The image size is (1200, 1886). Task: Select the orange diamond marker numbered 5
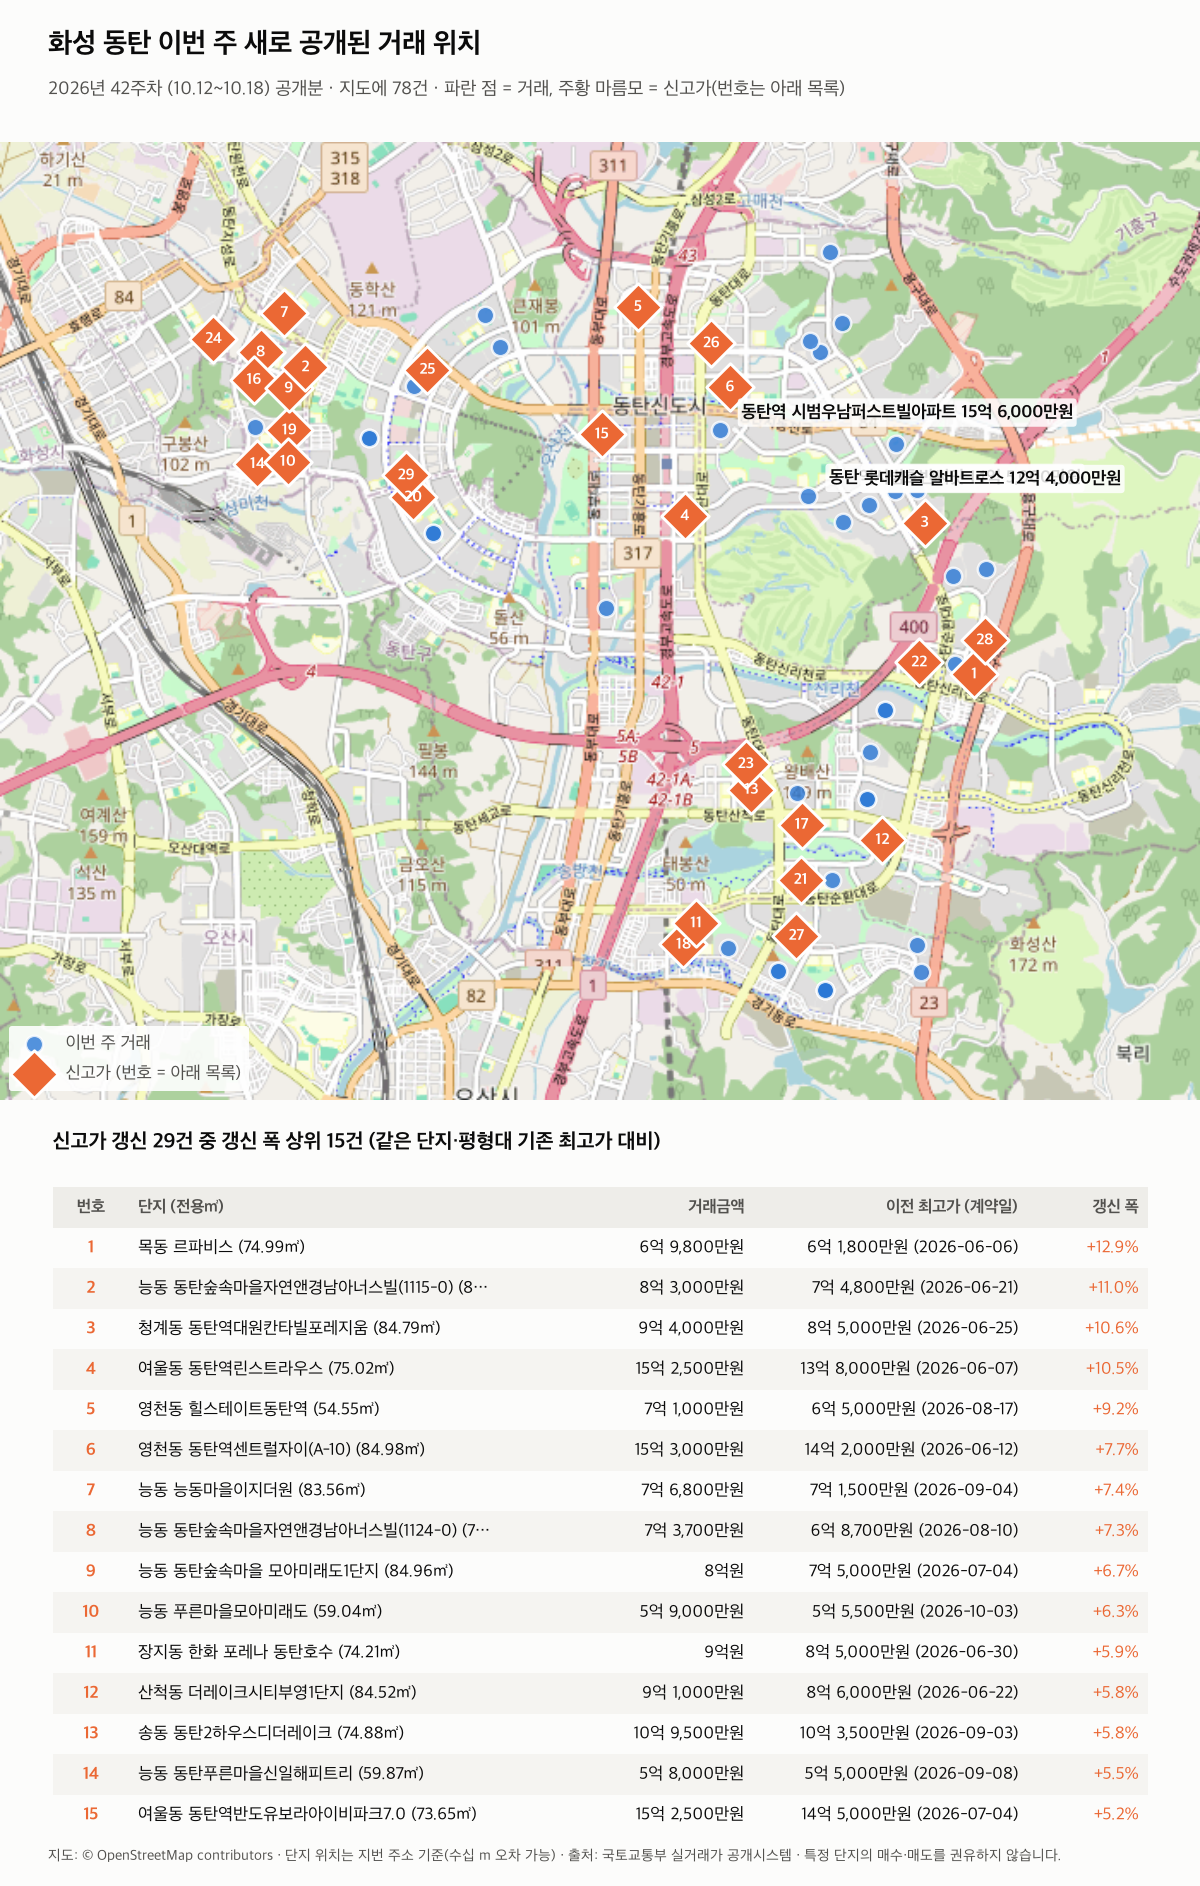(637, 306)
